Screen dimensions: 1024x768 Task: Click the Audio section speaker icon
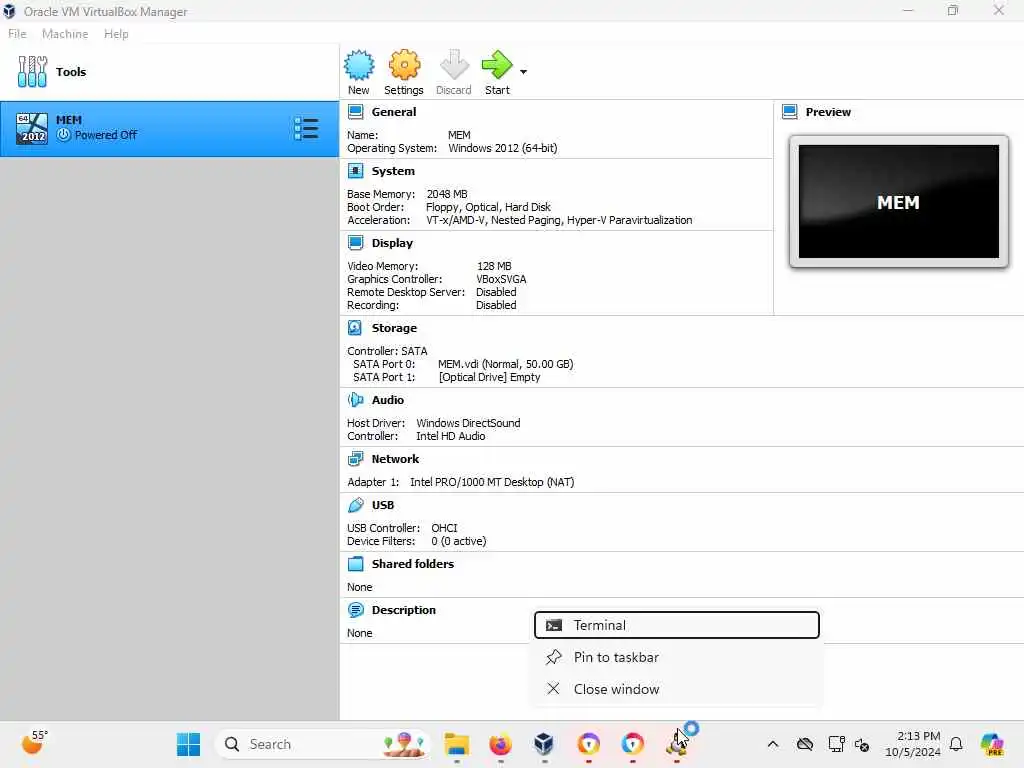(x=355, y=400)
